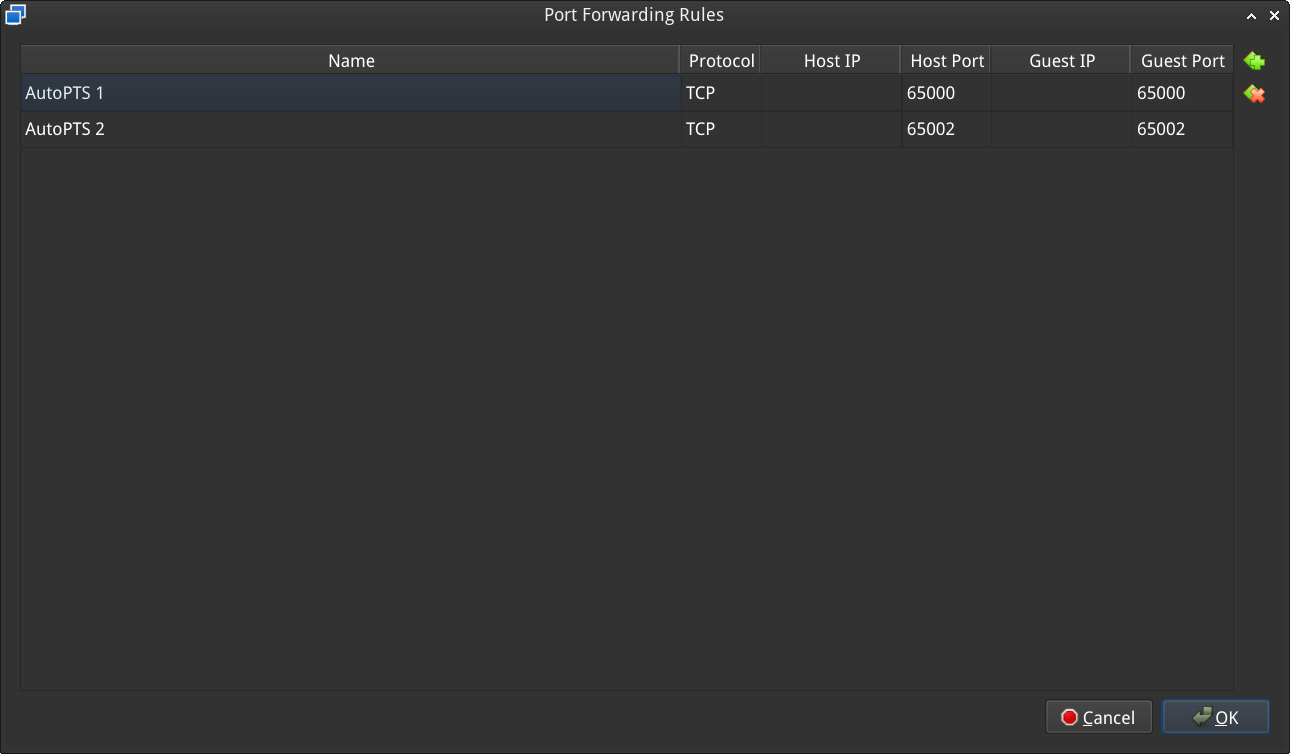Image resolution: width=1290 pixels, height=754 pixels.
Task: Open TCP protocol cell of AutoPTS 2
Action: (721, 129)
